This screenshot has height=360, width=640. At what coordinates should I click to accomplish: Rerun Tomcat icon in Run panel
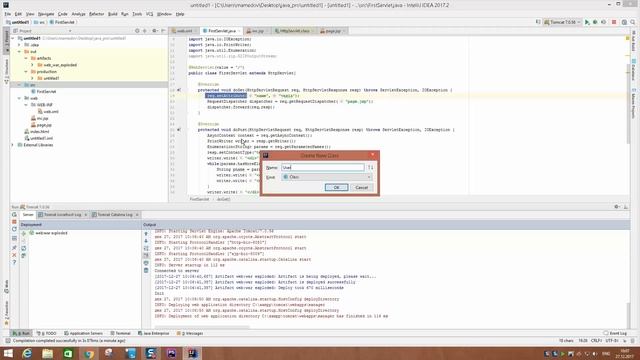tap(14, 214)
